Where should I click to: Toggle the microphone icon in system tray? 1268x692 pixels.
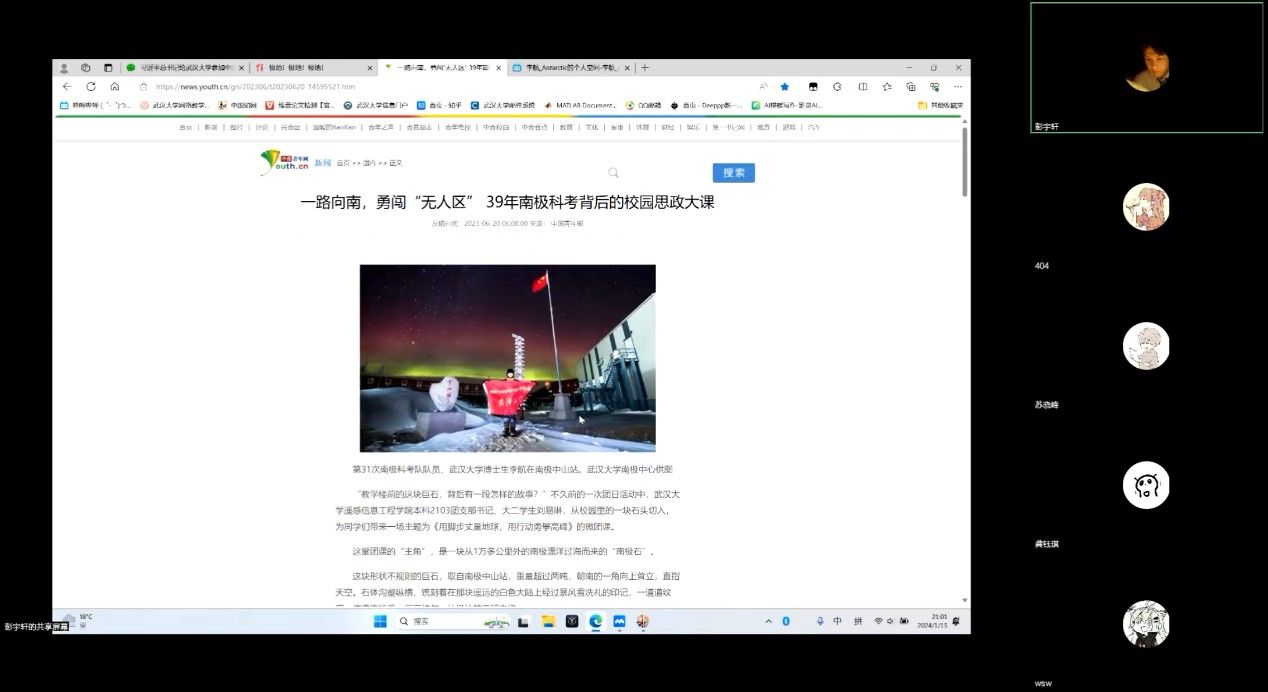pos(820,621)
